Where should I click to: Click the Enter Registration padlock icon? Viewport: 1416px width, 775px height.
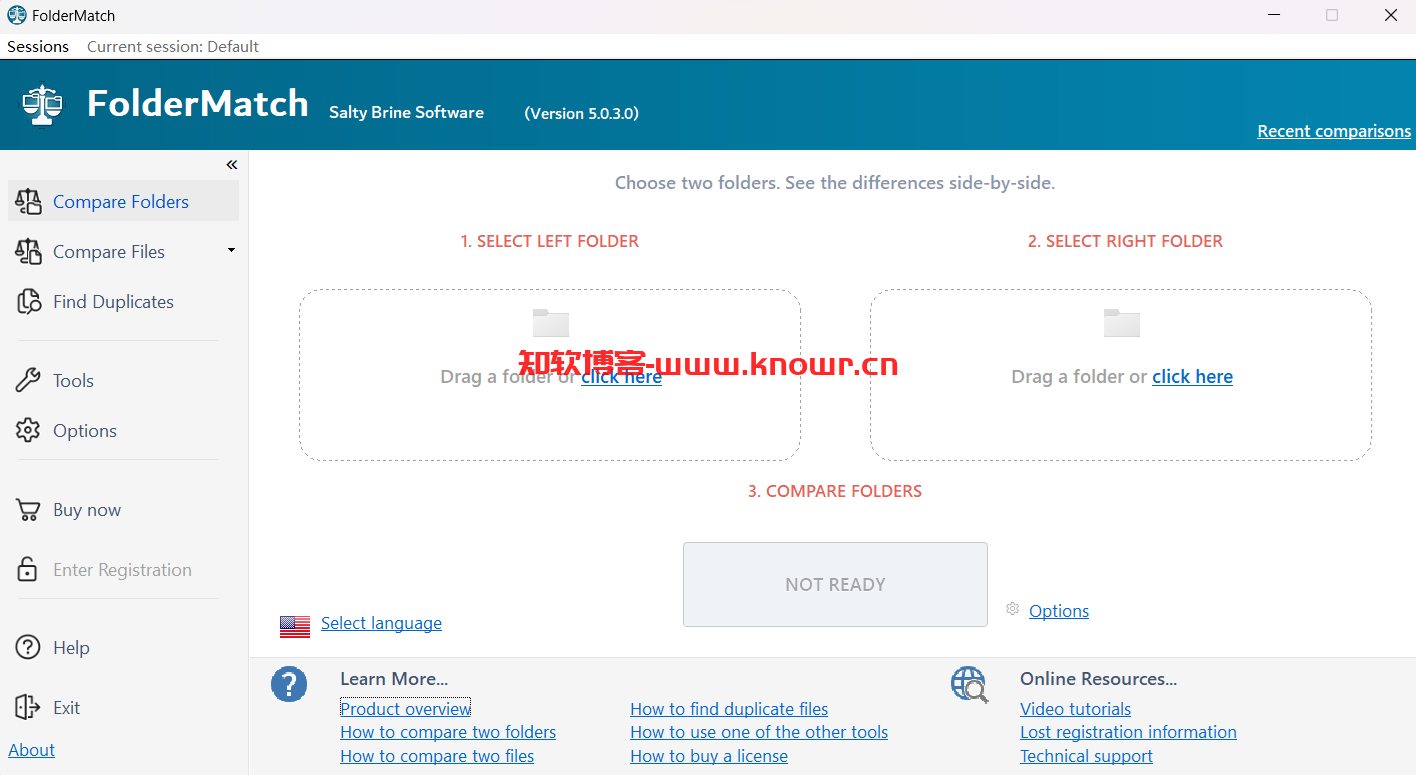coord(28,569)
